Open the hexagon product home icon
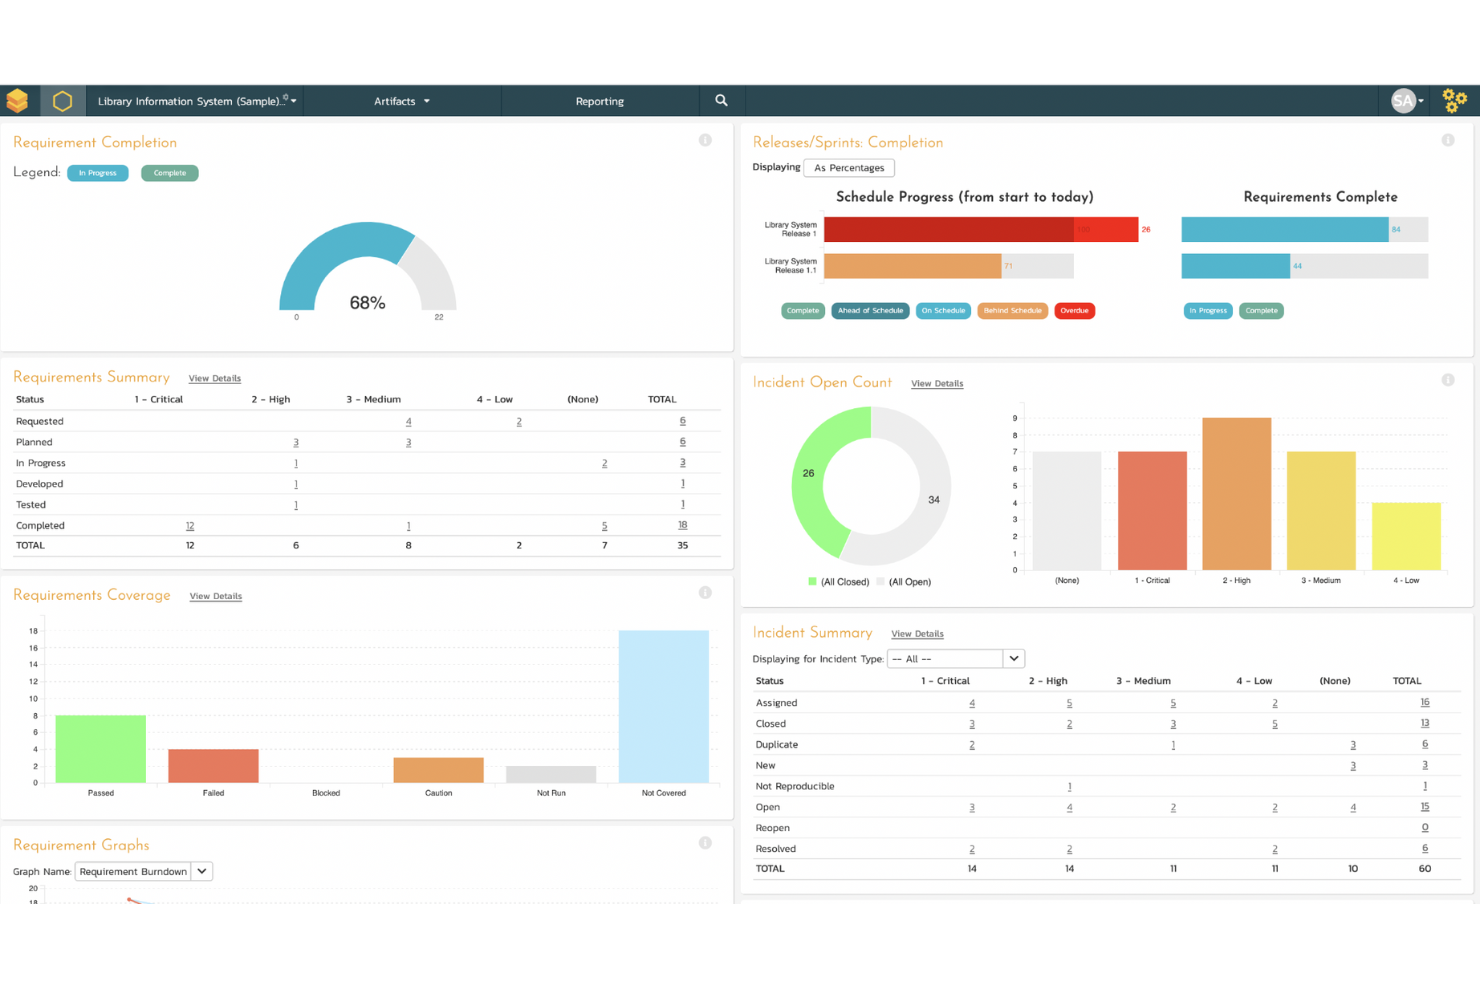The height and width of the screenshot is (987, 1480). [x=62, y=101]
